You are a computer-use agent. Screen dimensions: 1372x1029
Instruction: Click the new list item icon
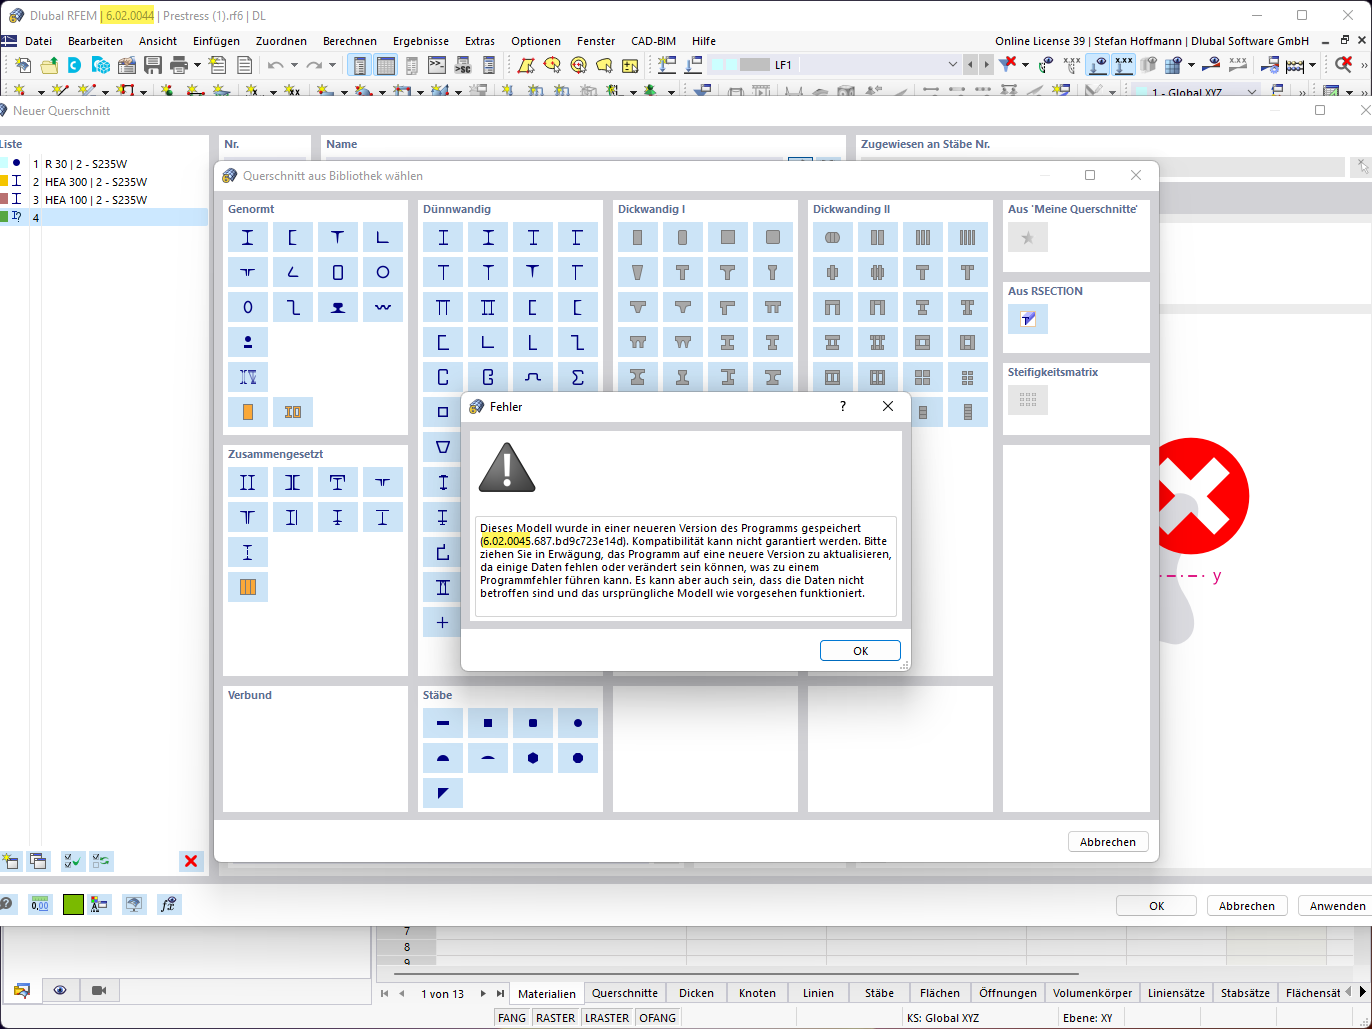click(11, 861)
